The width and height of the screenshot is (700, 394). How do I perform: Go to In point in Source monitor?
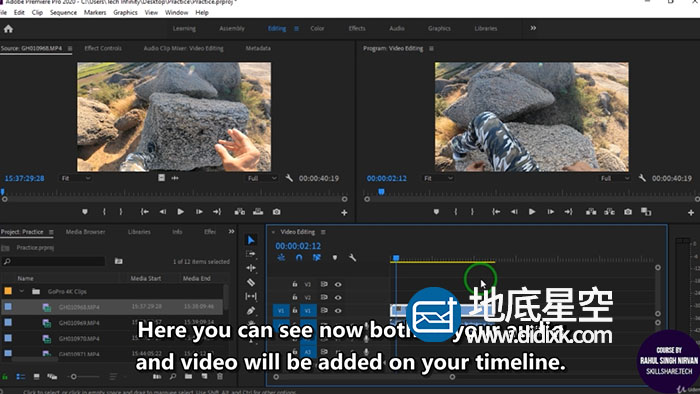pyautogui.click(x=145, y=212)
